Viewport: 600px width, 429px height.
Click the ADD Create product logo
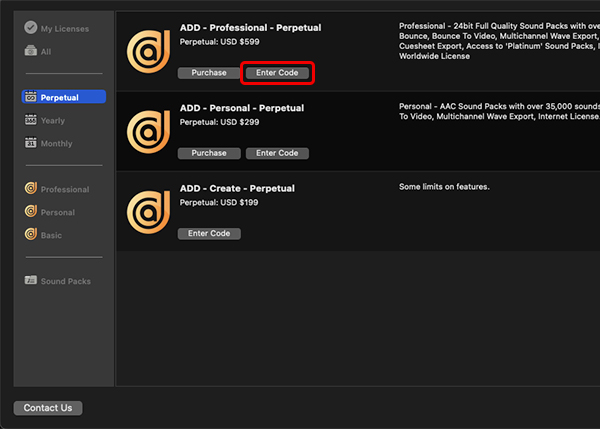[148, 212]
